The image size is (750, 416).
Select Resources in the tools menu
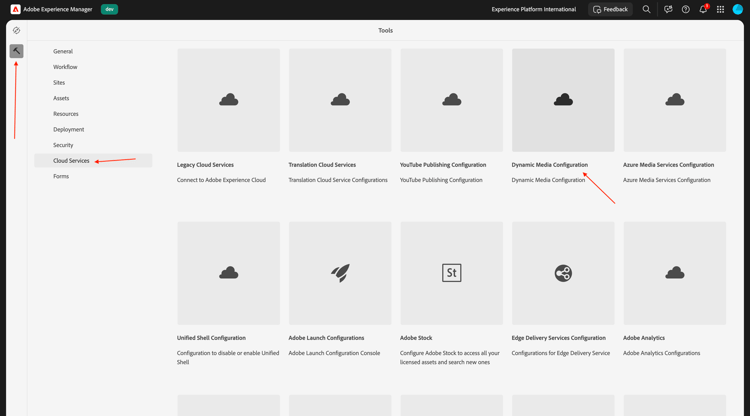(93, 114)
